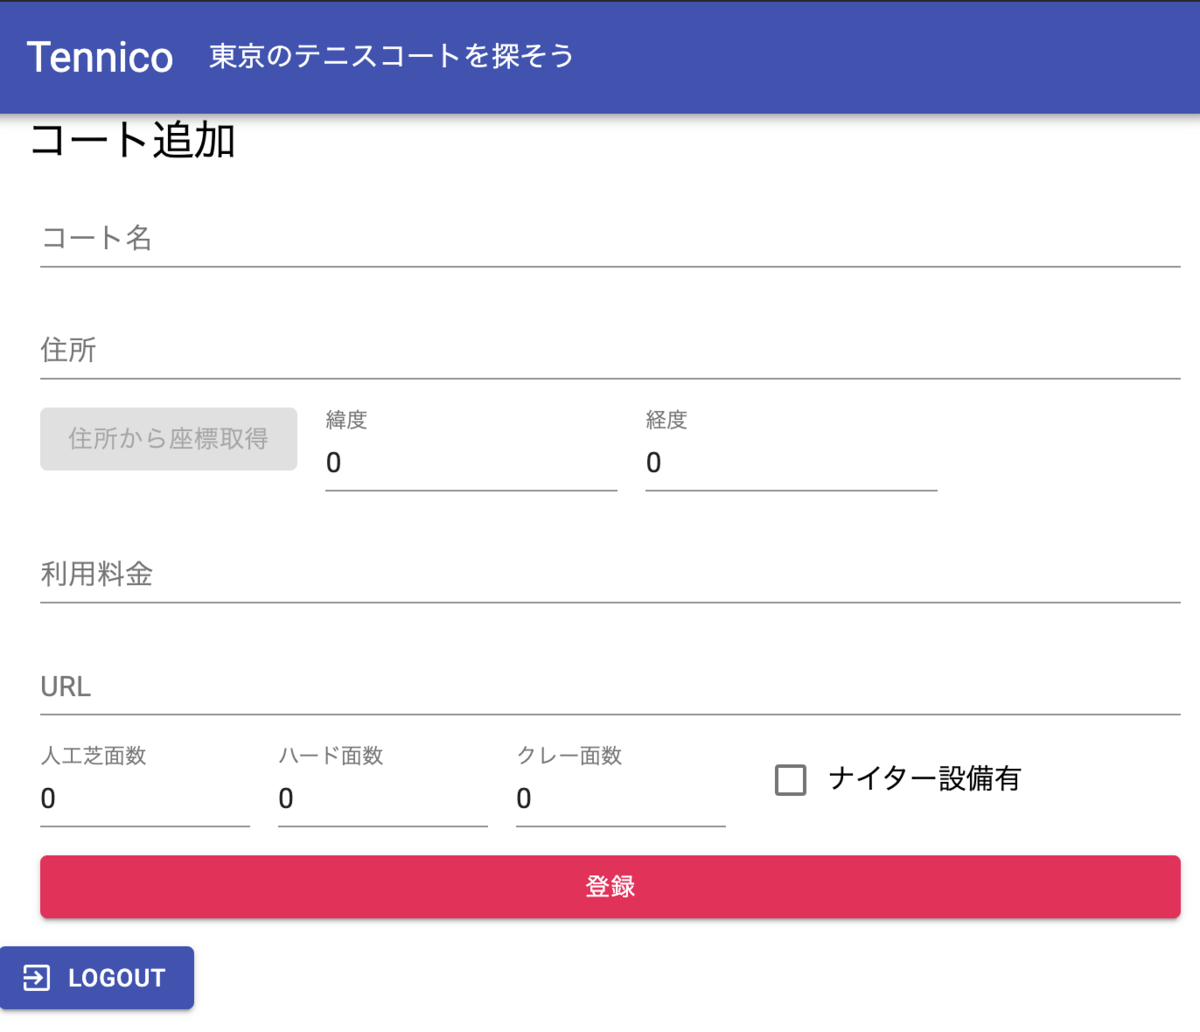The height and width of the screenshot is (1032, 1200).
Task: Click the ハード面数 hard court count field
Action: (x=383, y=800)
